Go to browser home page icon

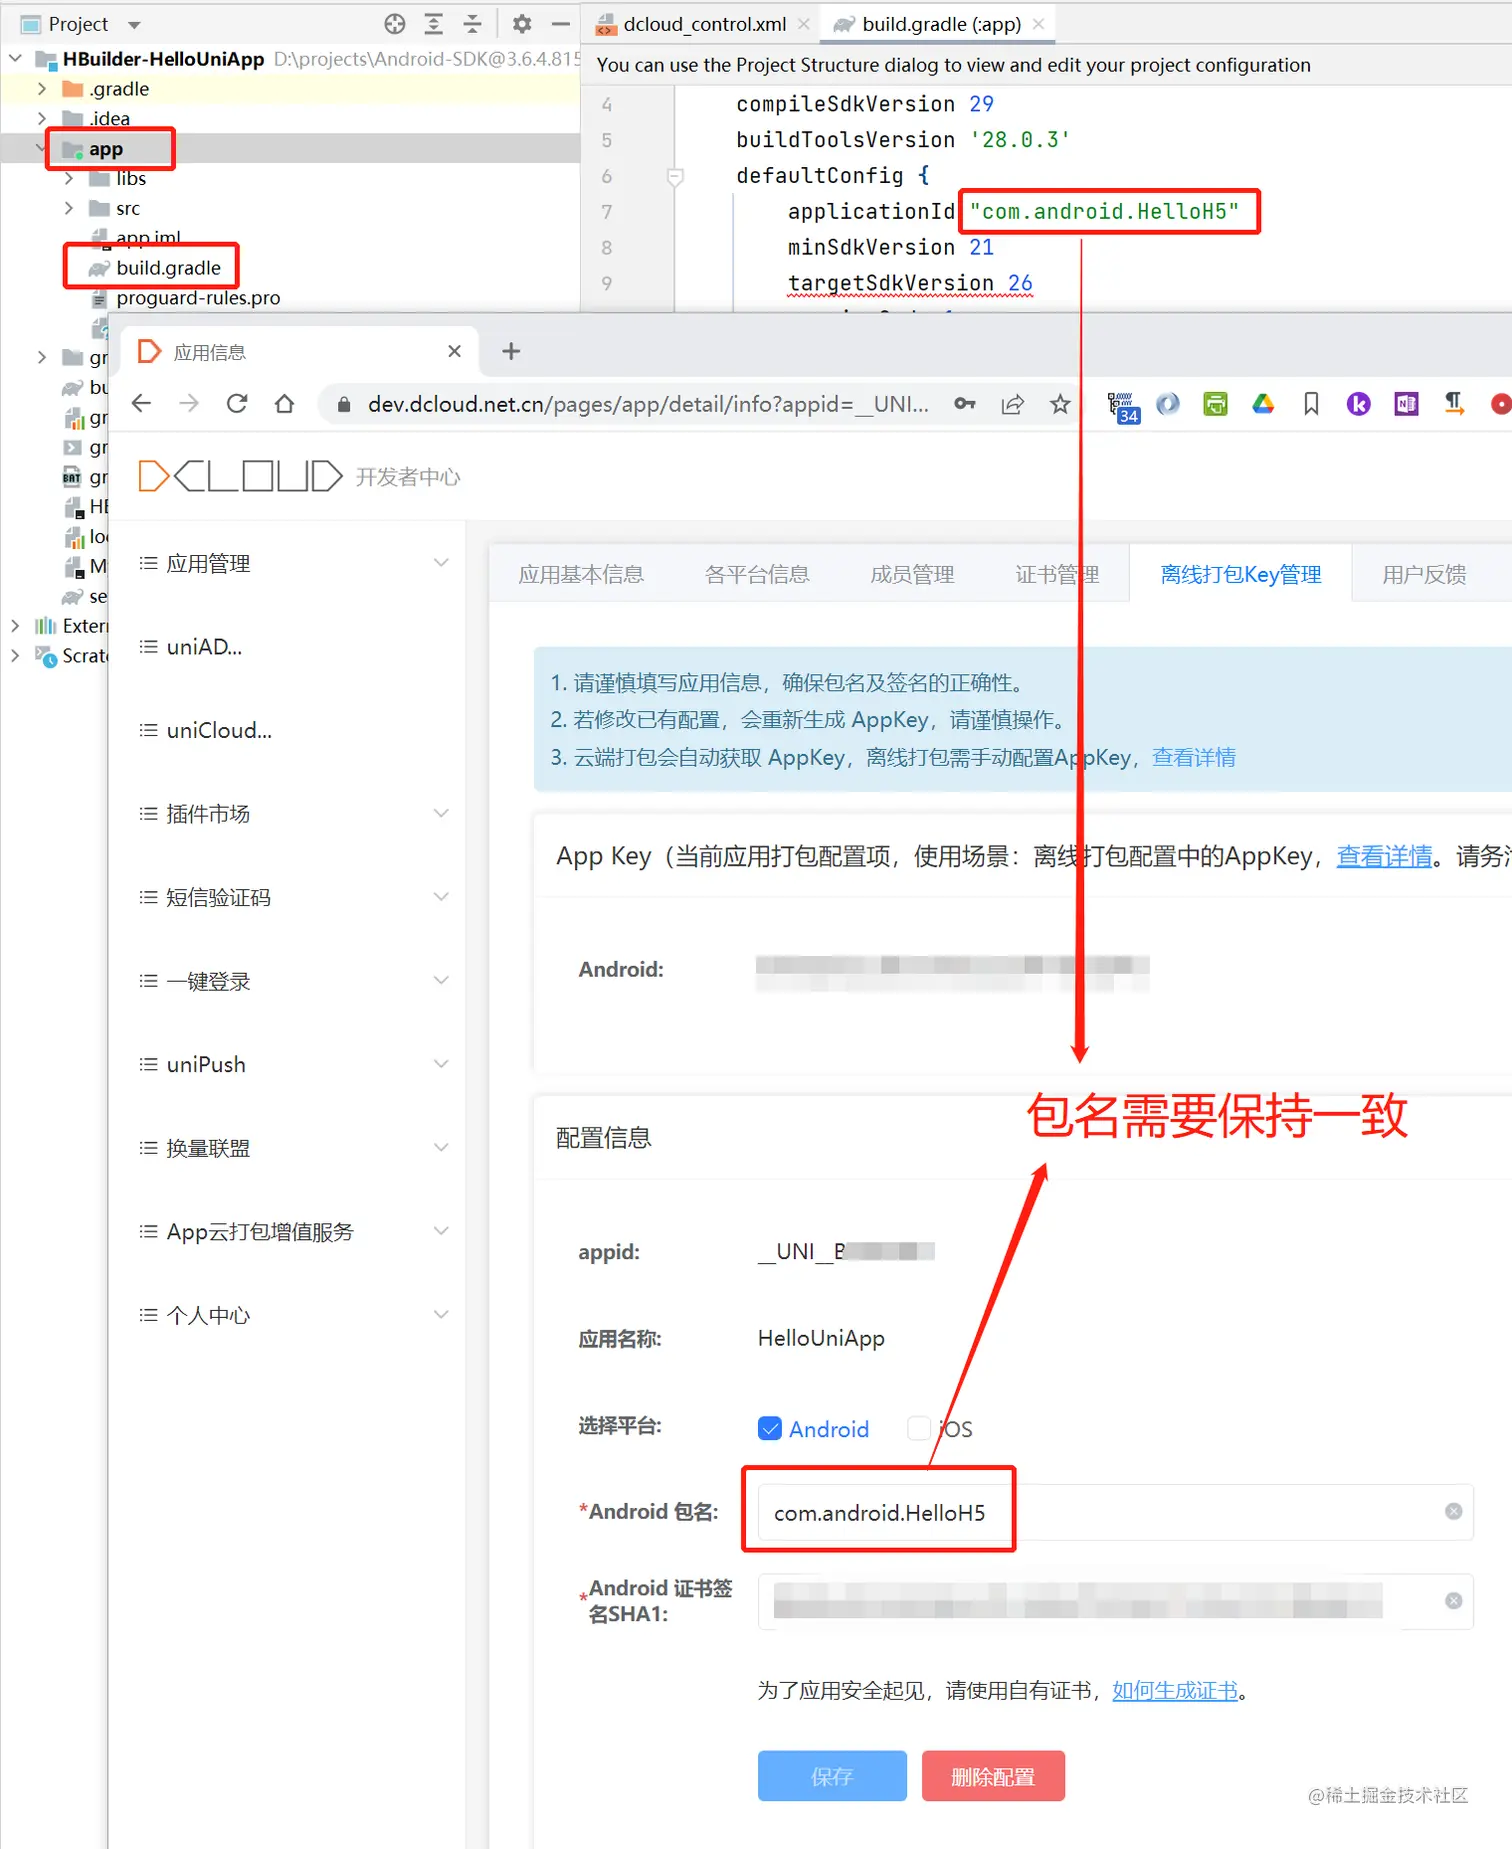coord(285,403)
